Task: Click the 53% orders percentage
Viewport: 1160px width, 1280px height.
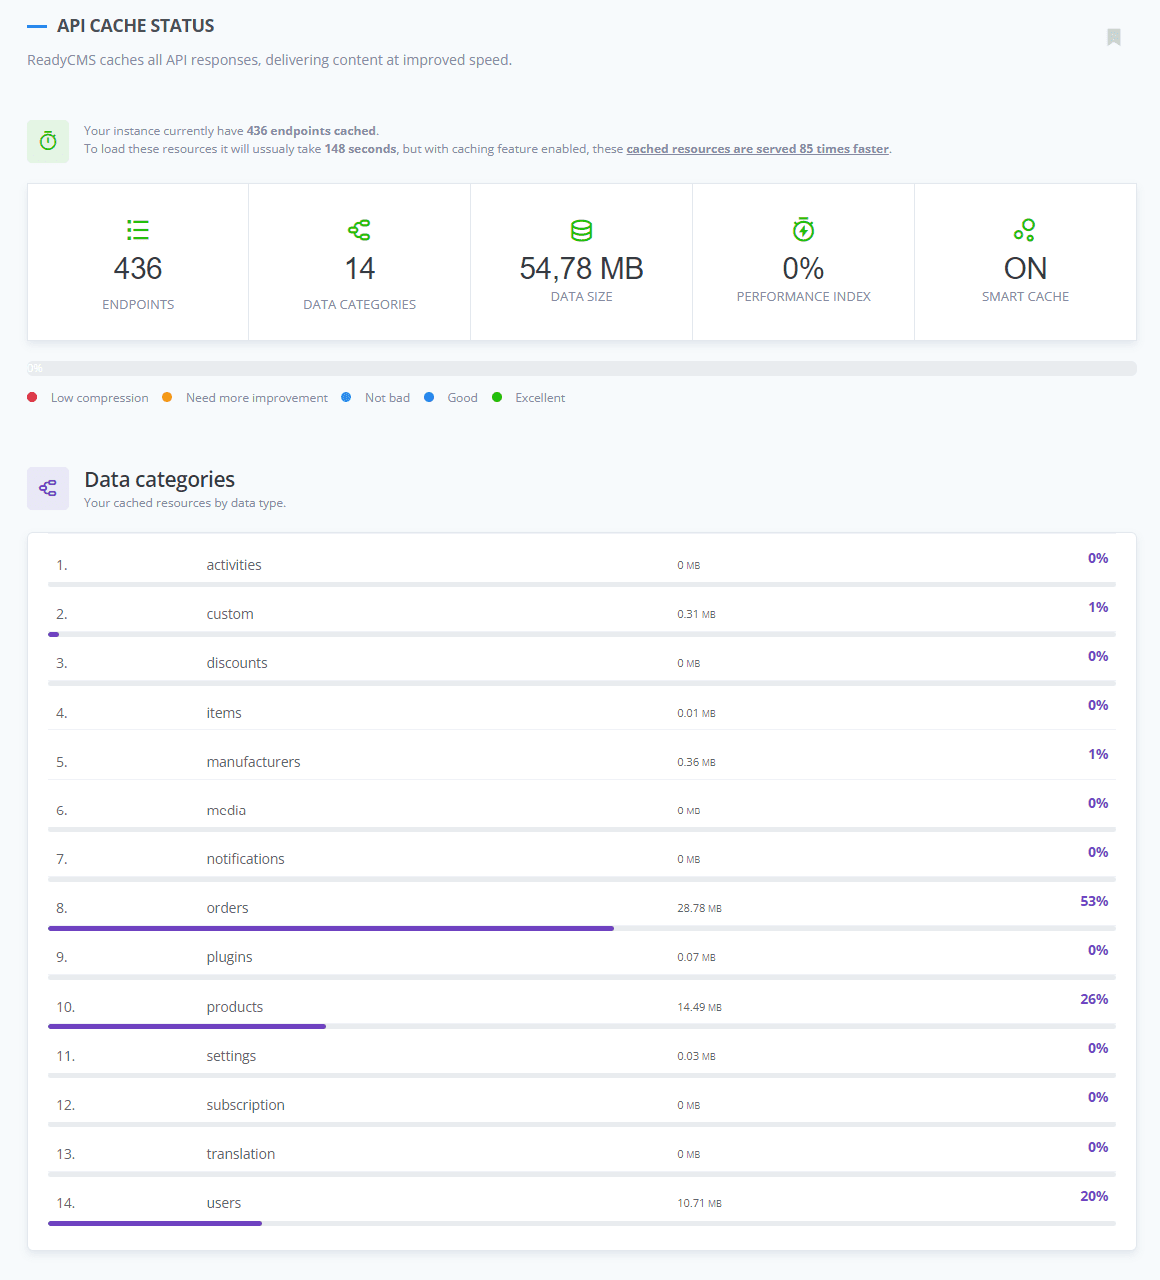Action: coord(1094,901)
